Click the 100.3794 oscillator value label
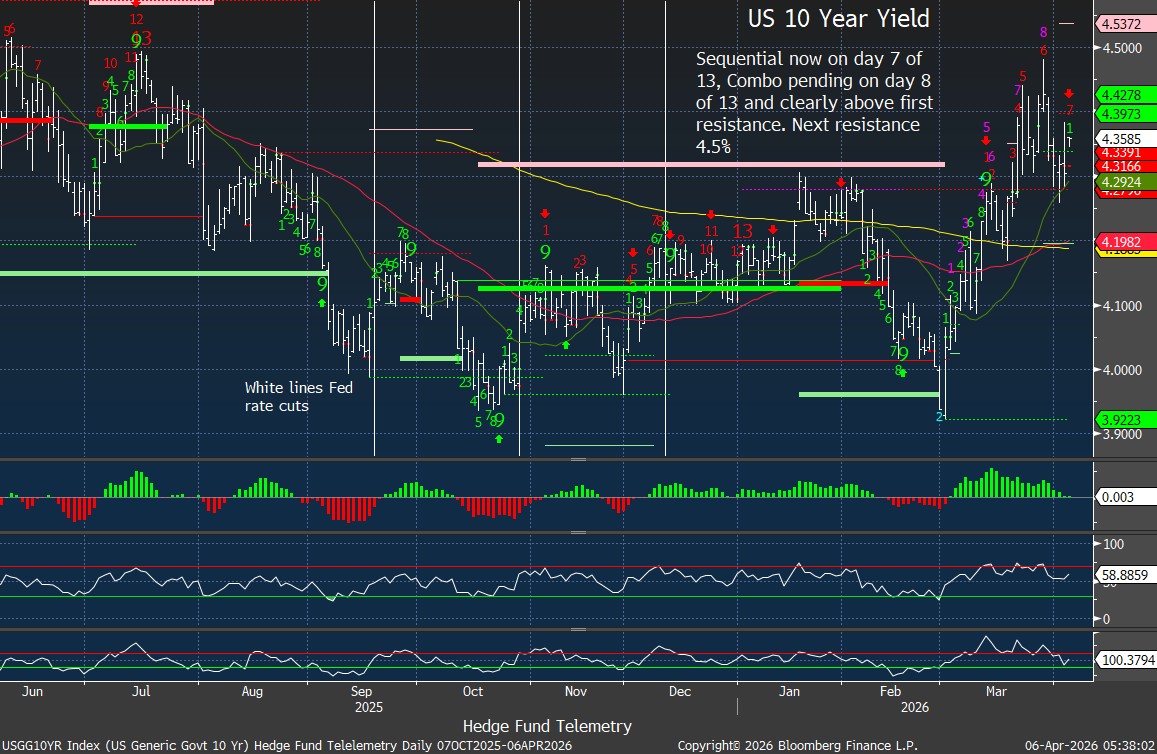The width and height of the screenshot is (1157, 754). click(x=1125, y=661)
